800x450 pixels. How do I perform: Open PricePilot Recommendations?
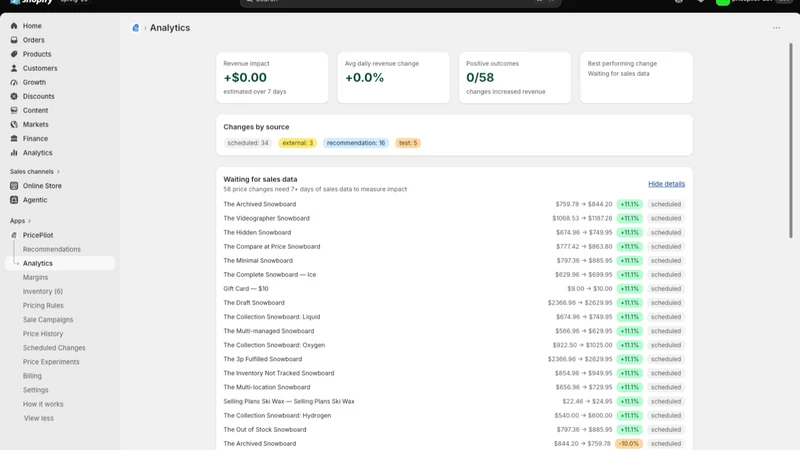[52, 249]
